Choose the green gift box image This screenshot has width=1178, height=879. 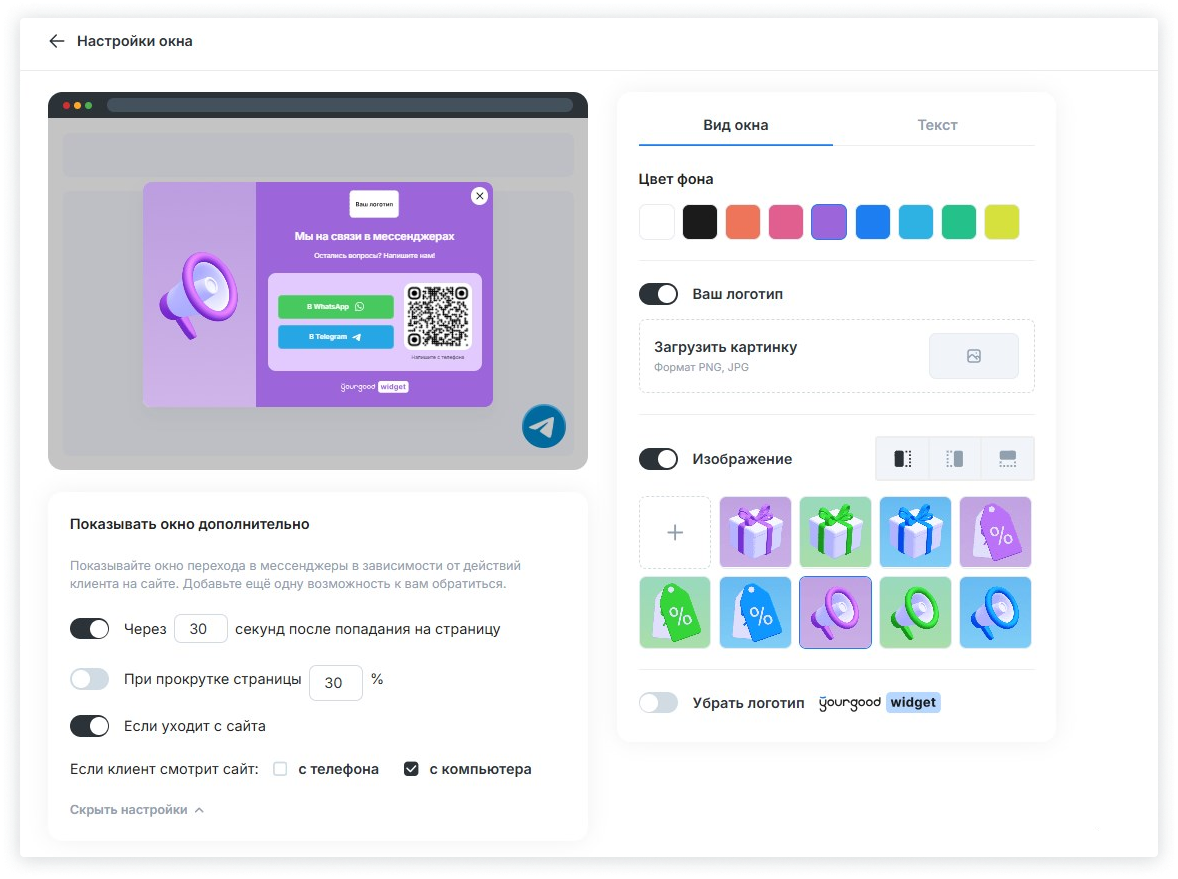coord(835,533)
